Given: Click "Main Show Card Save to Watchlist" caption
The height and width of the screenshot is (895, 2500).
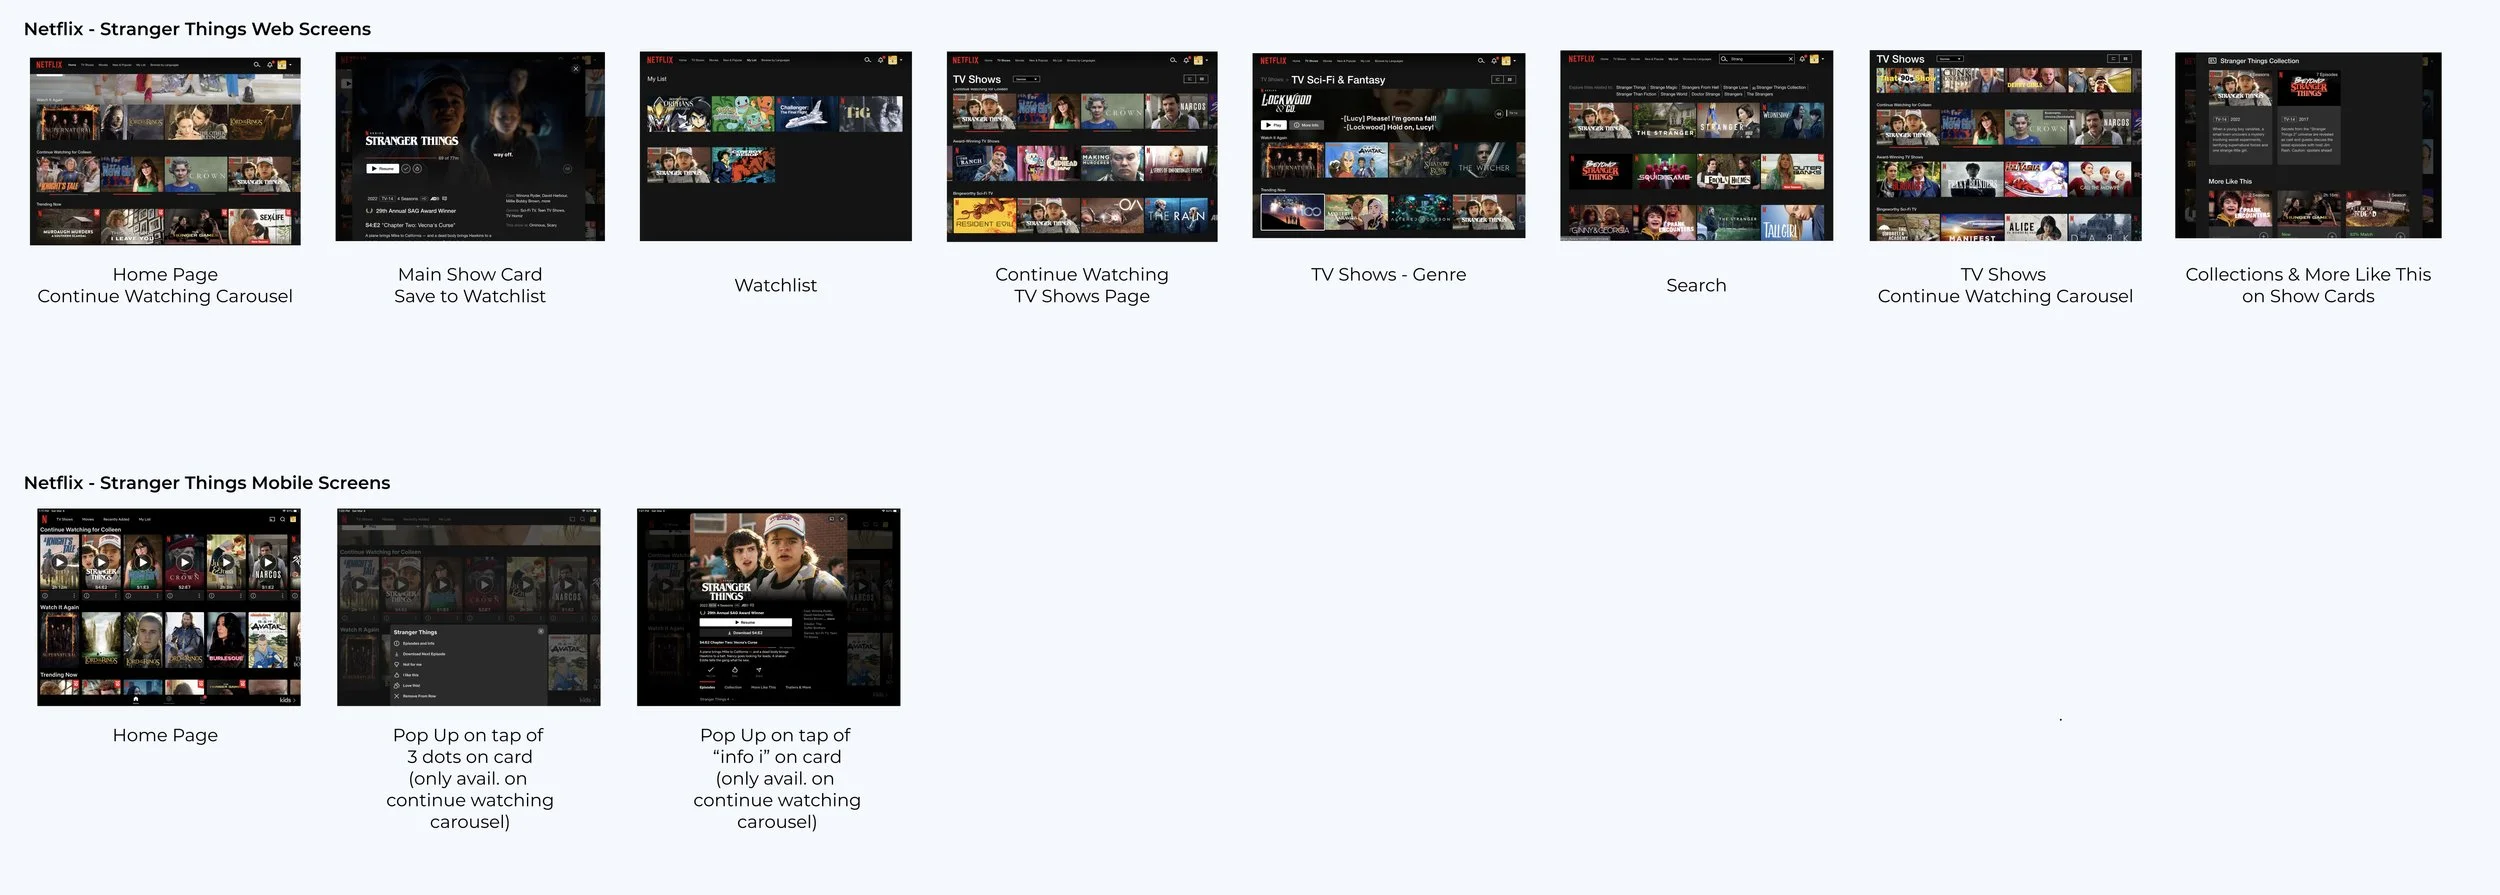Looking at the screenshot, I should pos(469,285).
